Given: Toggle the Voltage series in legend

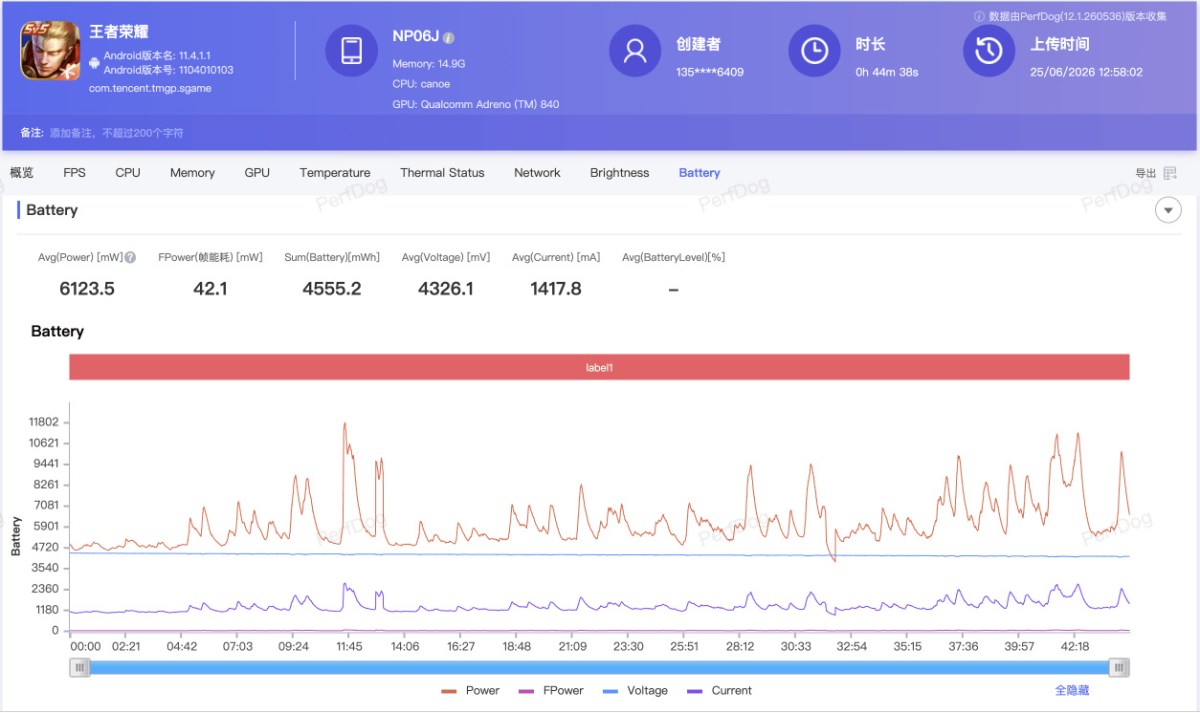Looking at the screenshot, I should [x=635, y=690].
